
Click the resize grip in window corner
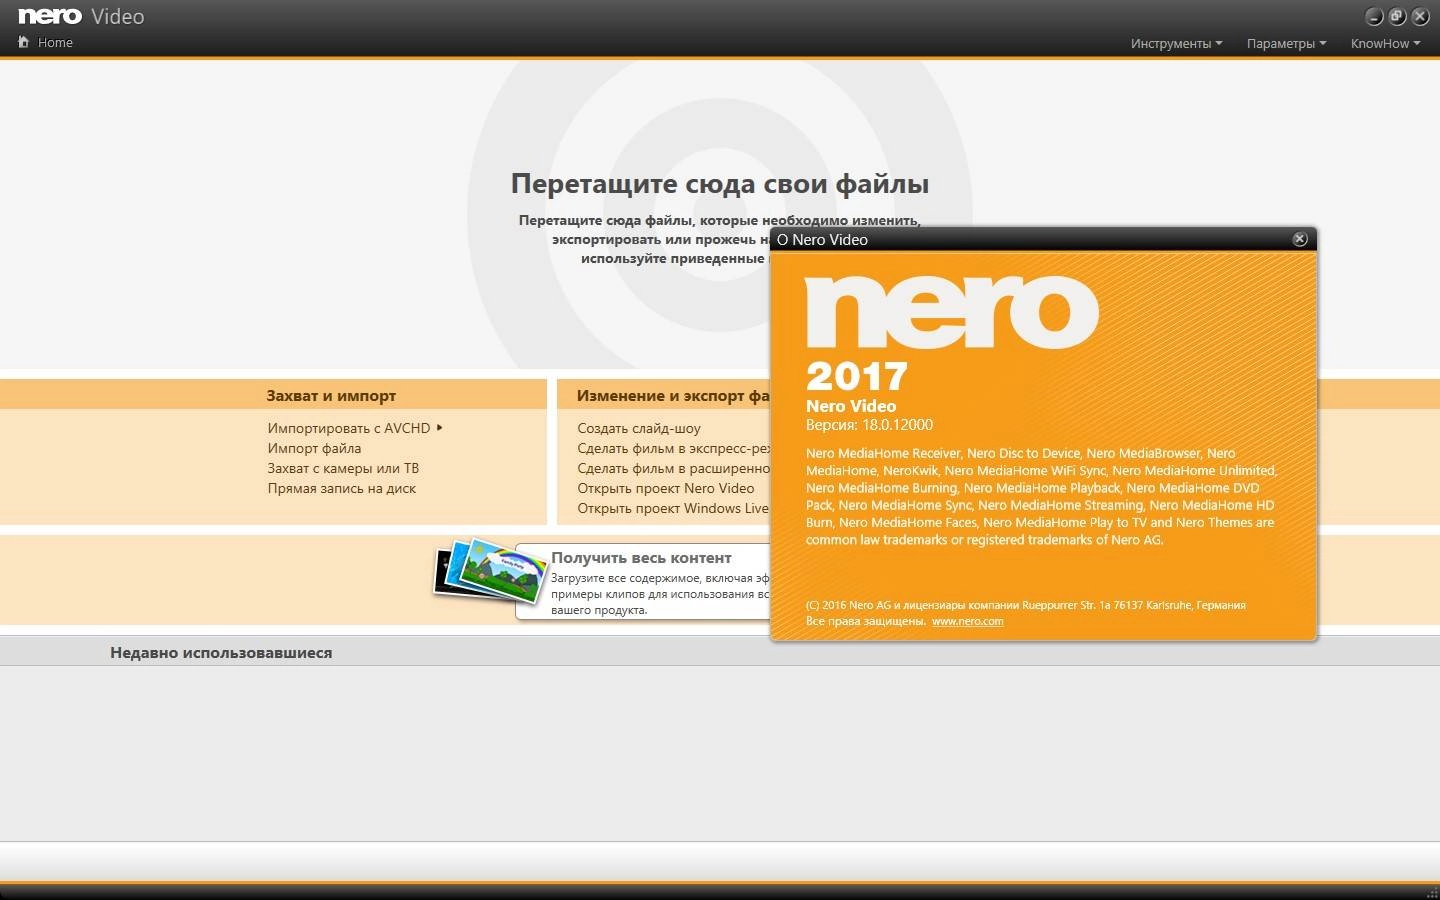1432,892
